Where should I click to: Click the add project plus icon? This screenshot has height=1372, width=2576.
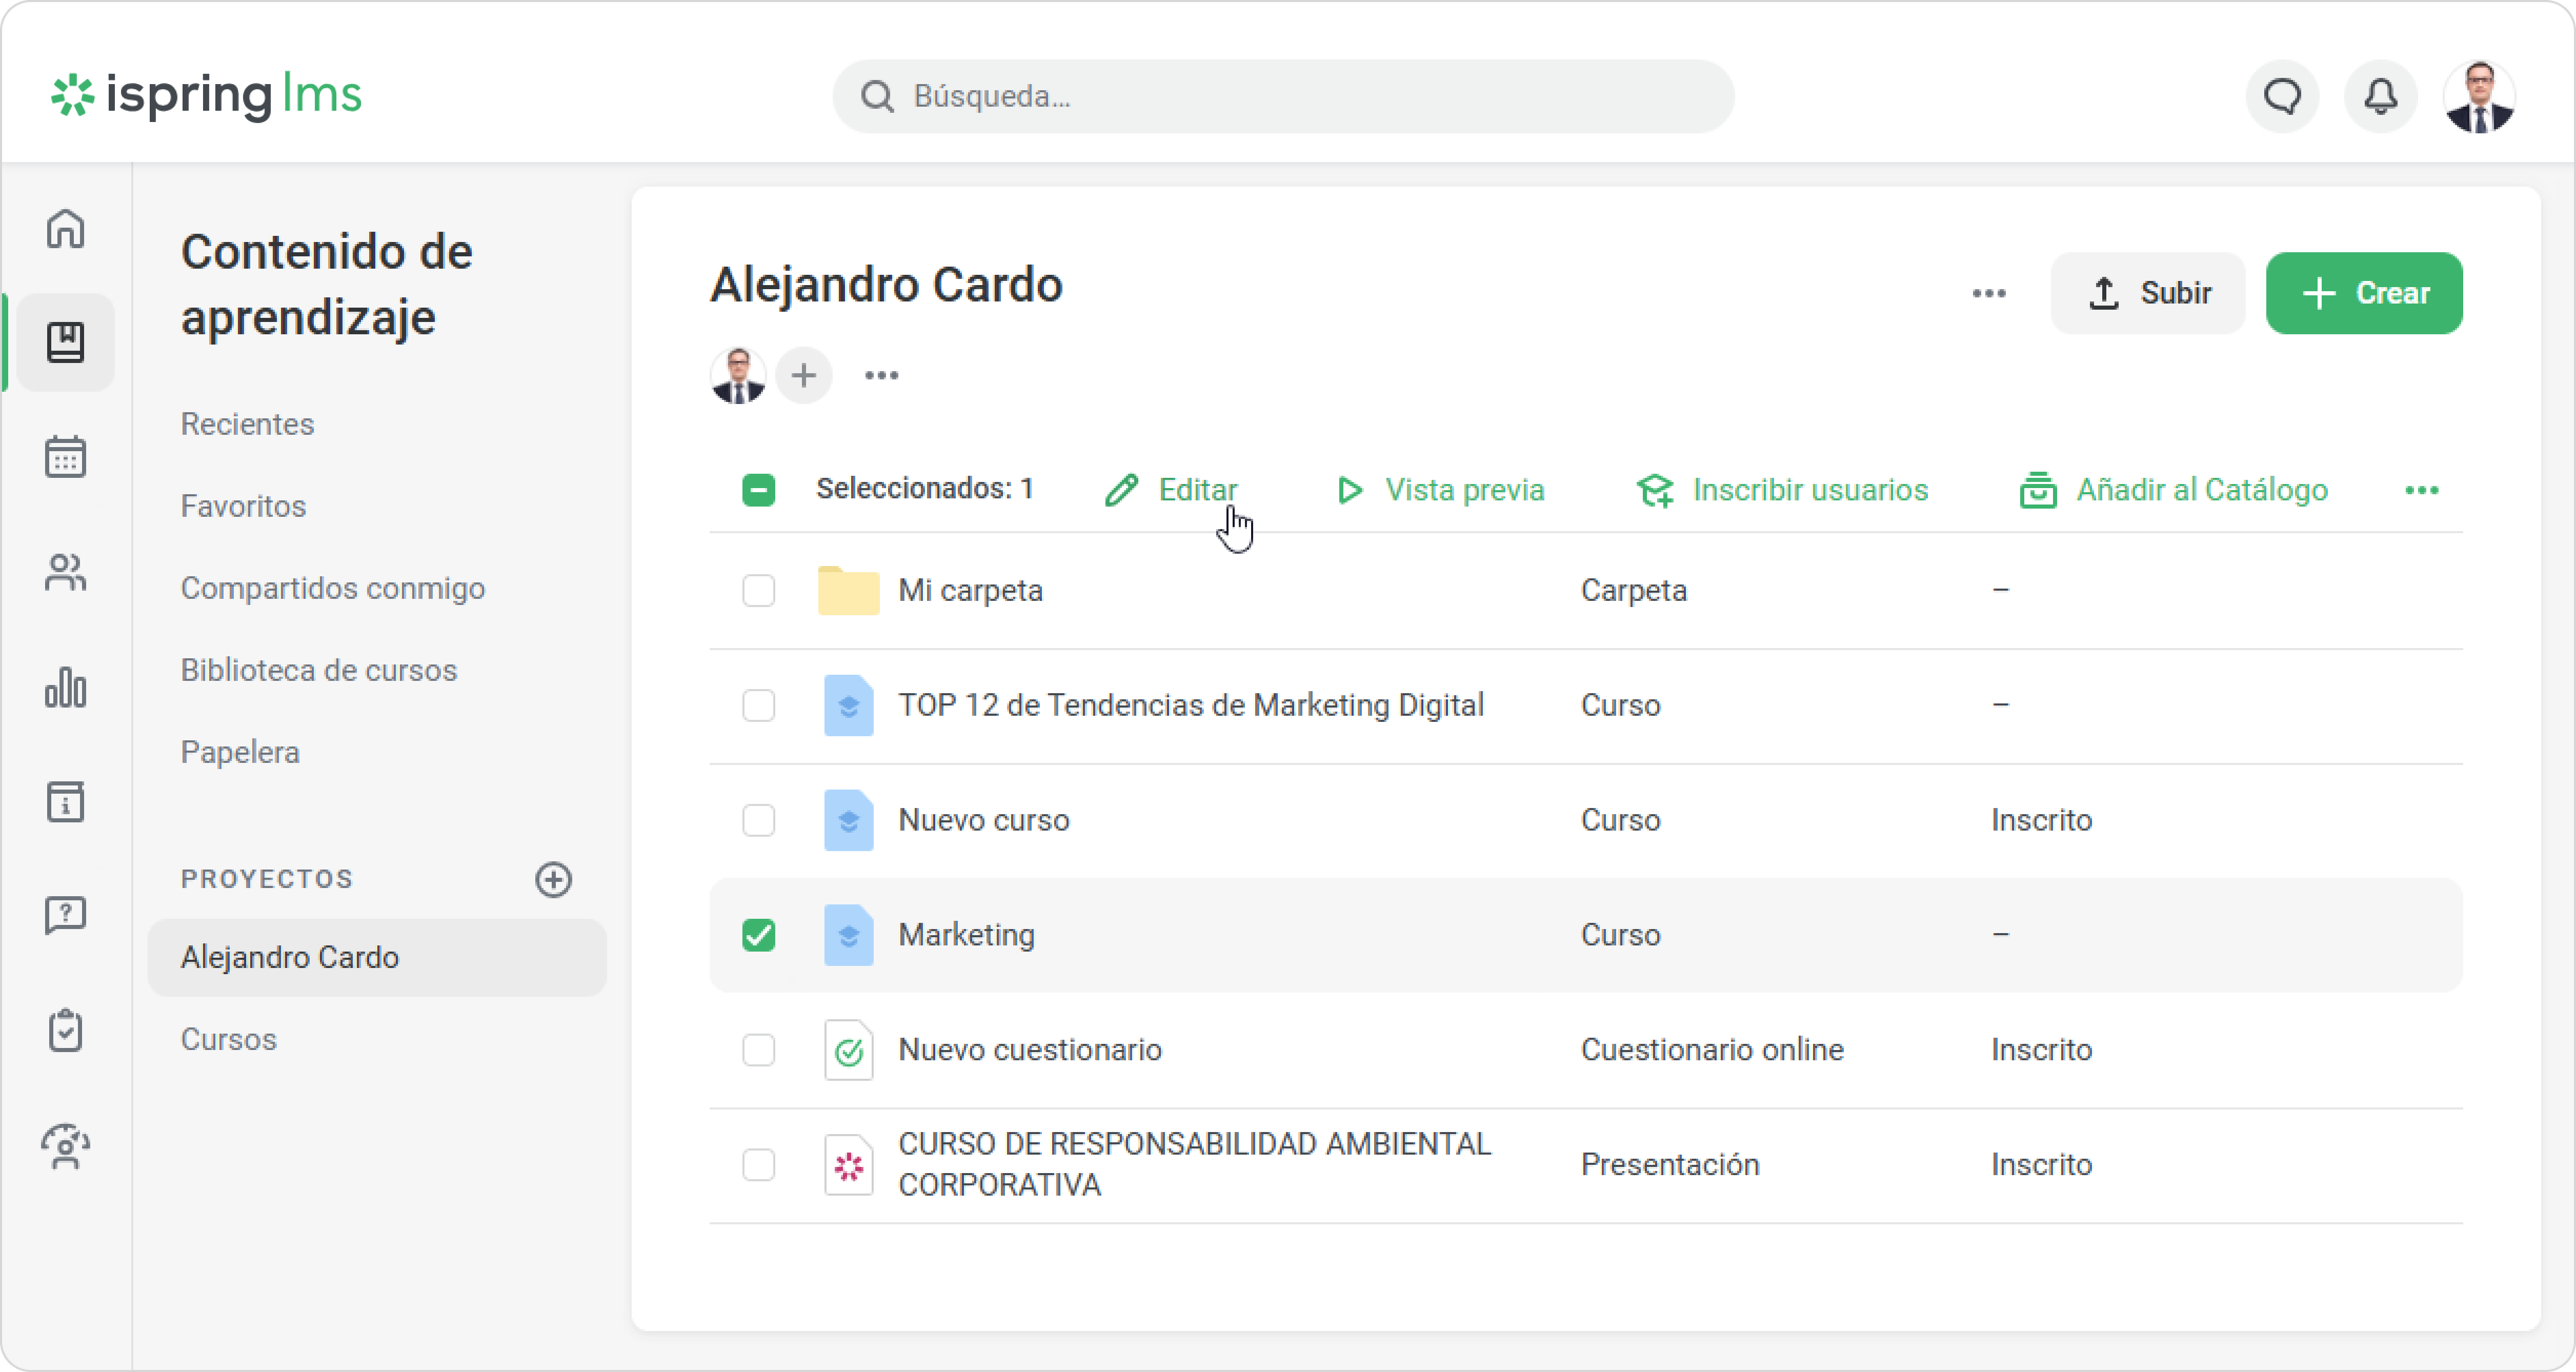click(x=553, y=879)
